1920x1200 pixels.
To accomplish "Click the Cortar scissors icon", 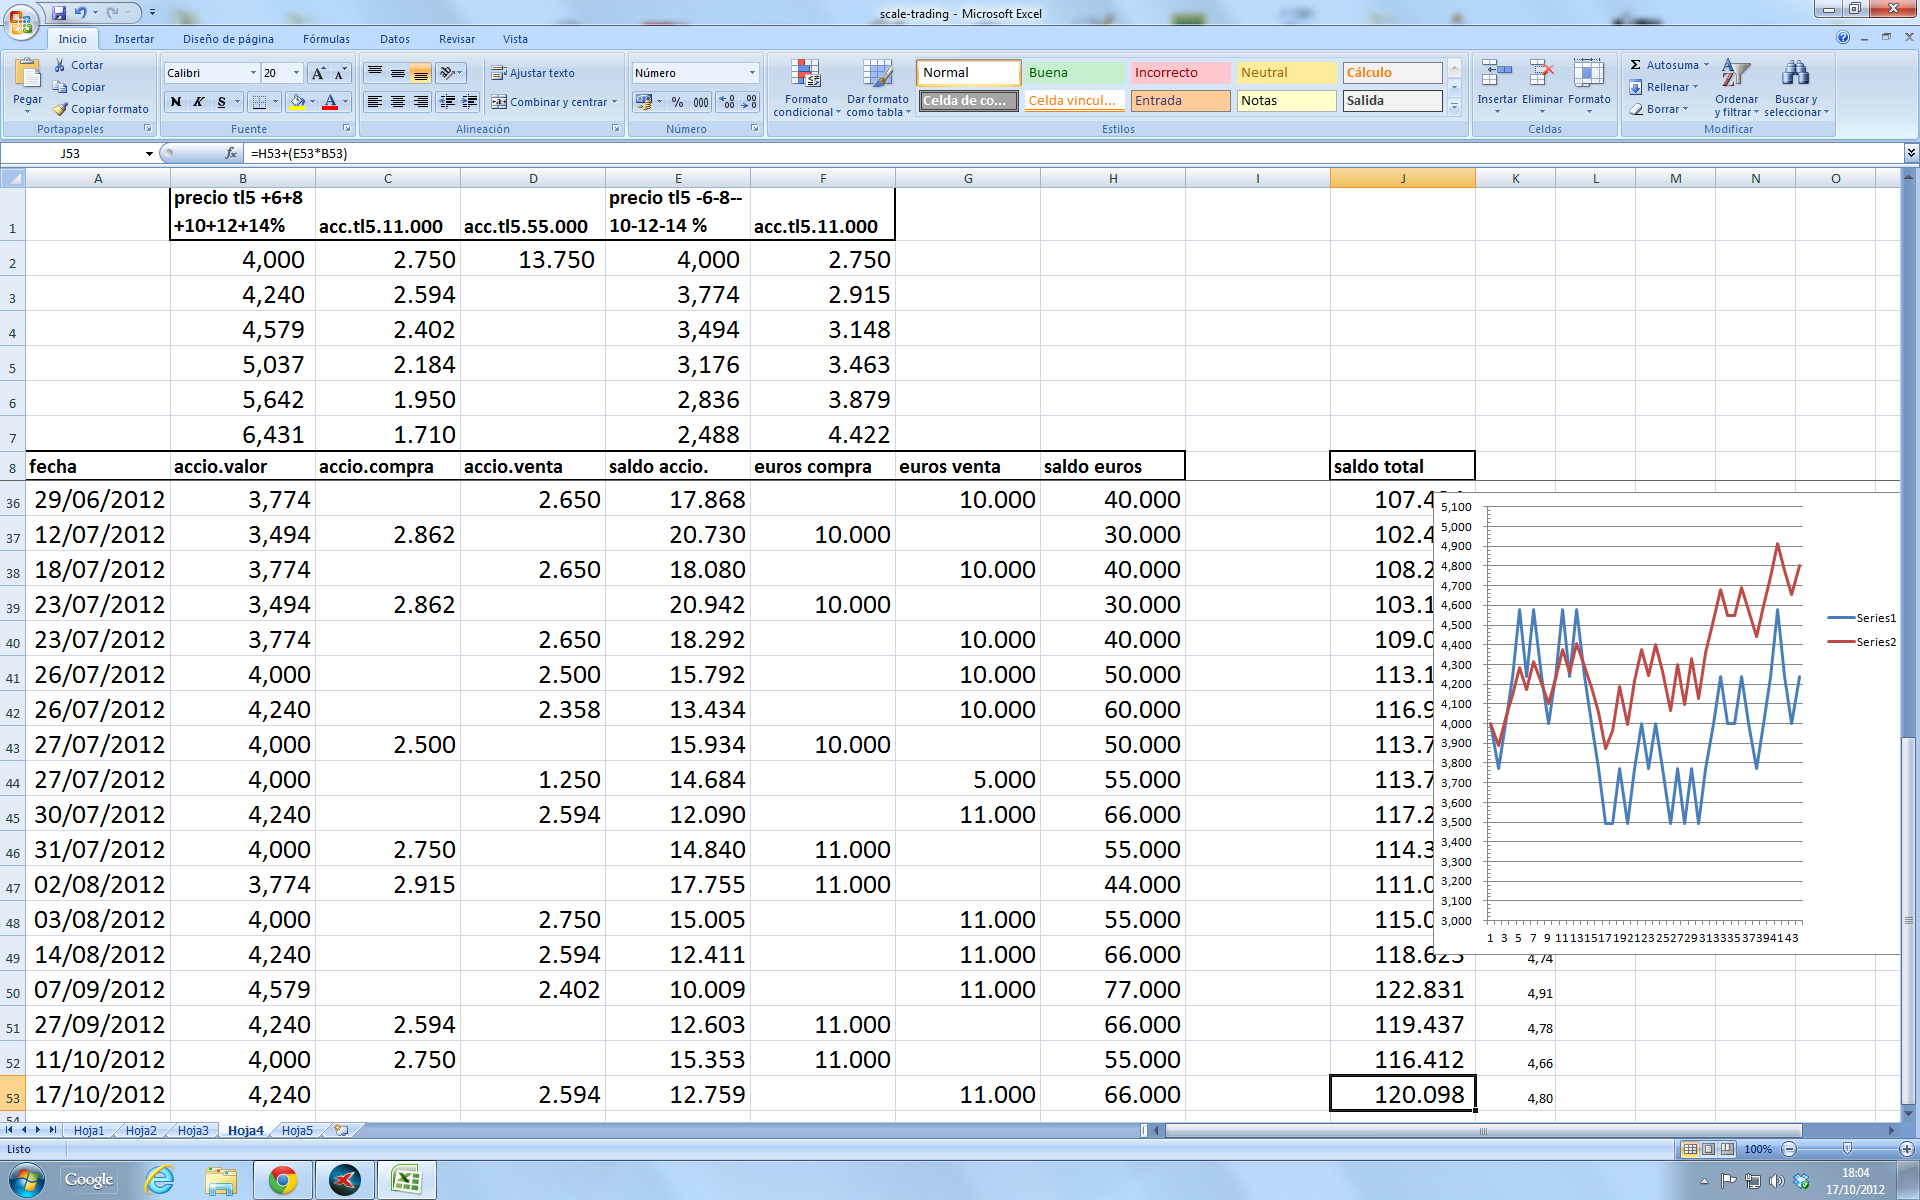I will (61, 65).
